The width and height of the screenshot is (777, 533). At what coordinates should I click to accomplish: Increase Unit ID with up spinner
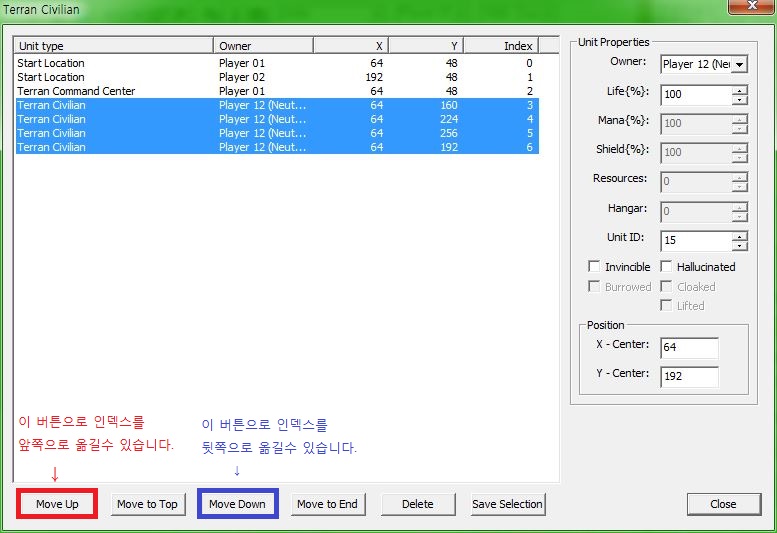click(x=739, y=236)
